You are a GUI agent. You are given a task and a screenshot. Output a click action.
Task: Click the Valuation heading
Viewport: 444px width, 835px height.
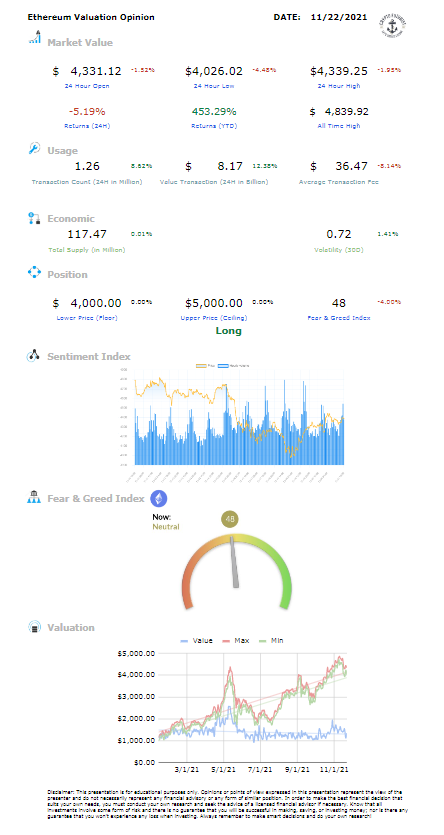(x=71, y=627)
